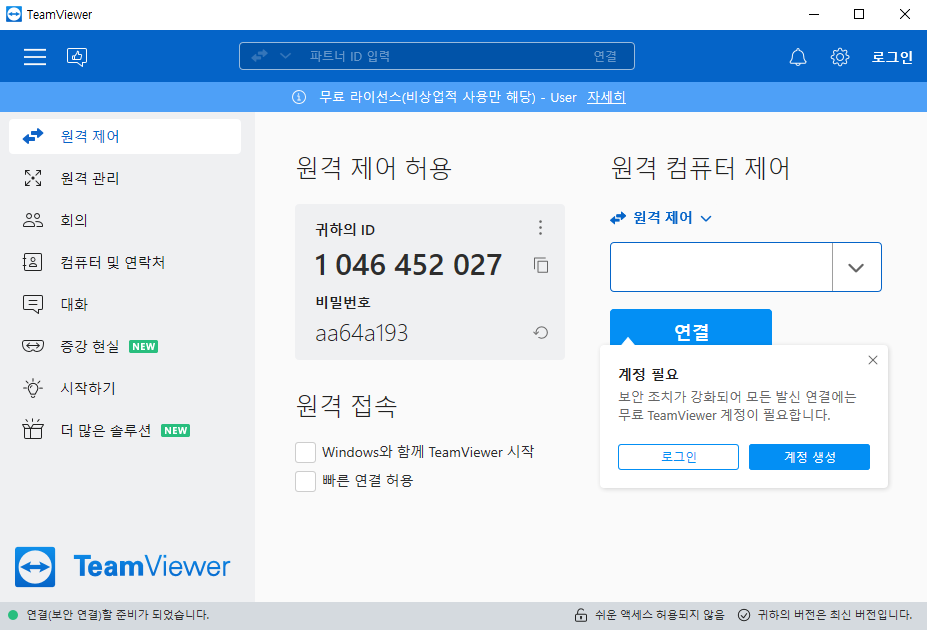
Task: Open the ID card three-dot options menu
Action: pyautogui.click(x=540, y=228)
